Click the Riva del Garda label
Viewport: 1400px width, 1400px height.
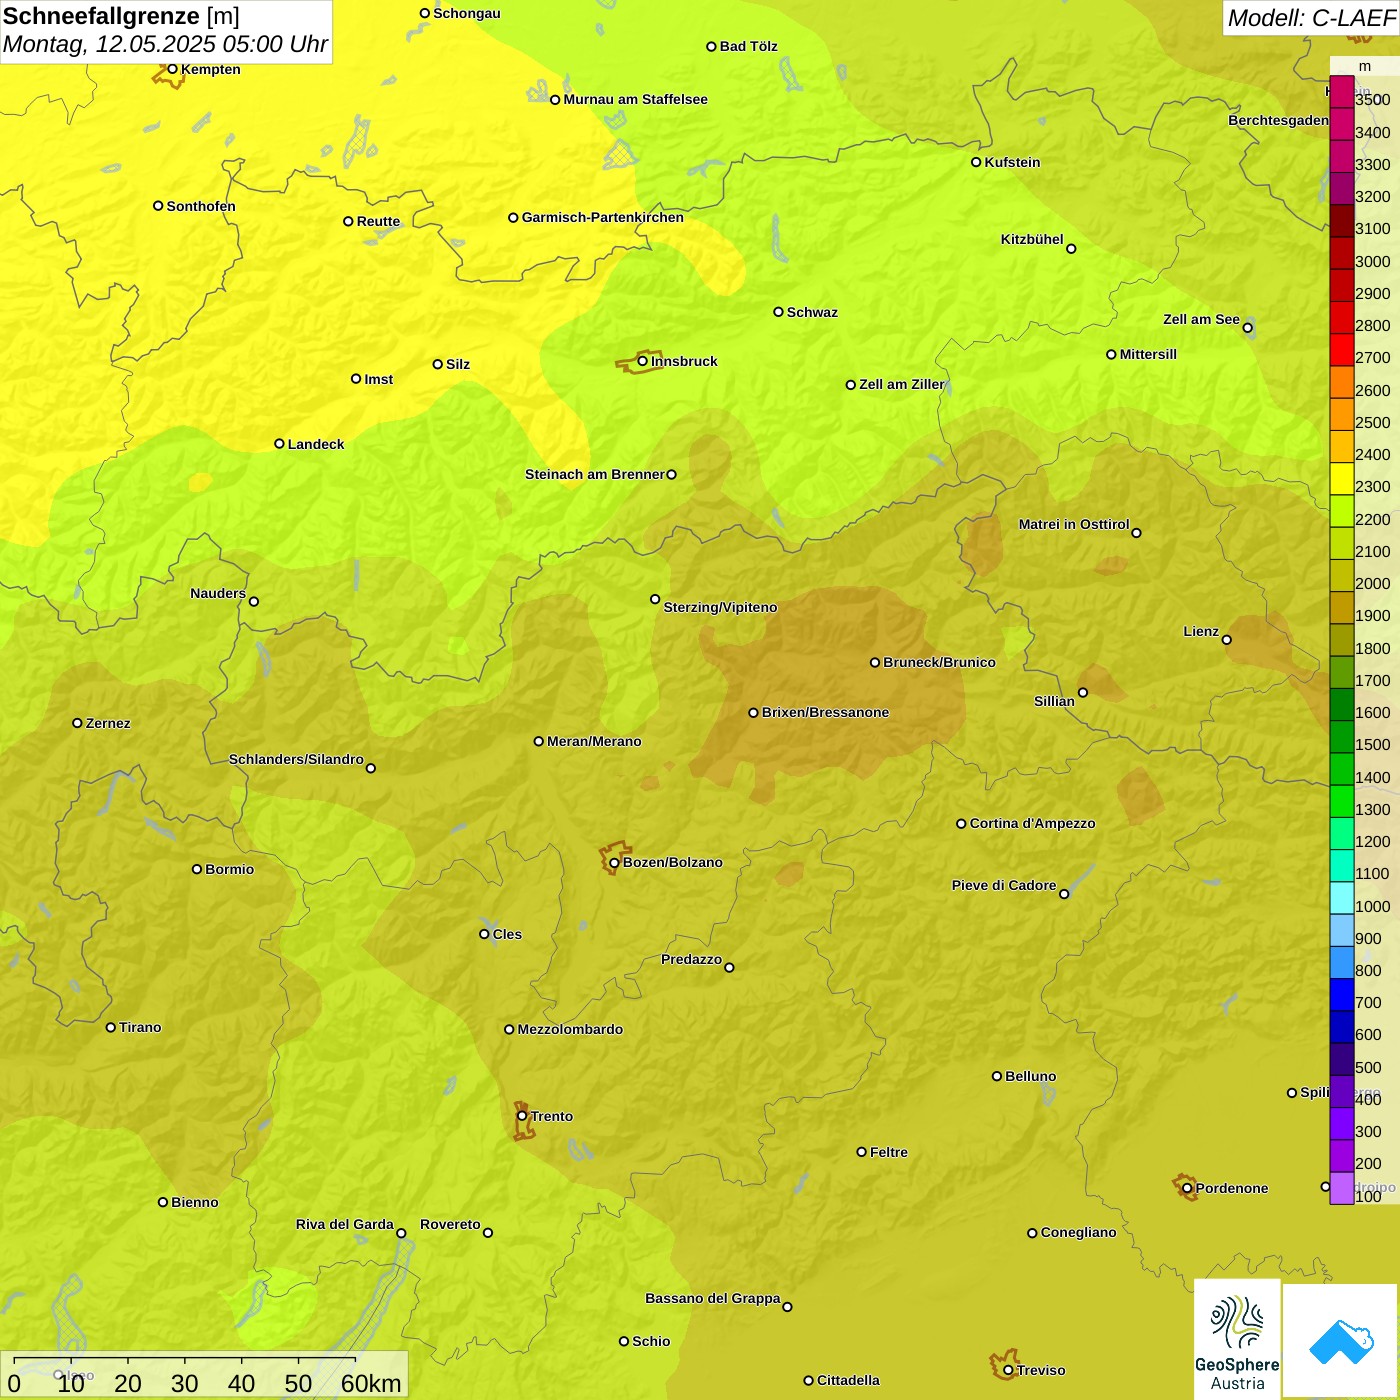click(345, 1224)
